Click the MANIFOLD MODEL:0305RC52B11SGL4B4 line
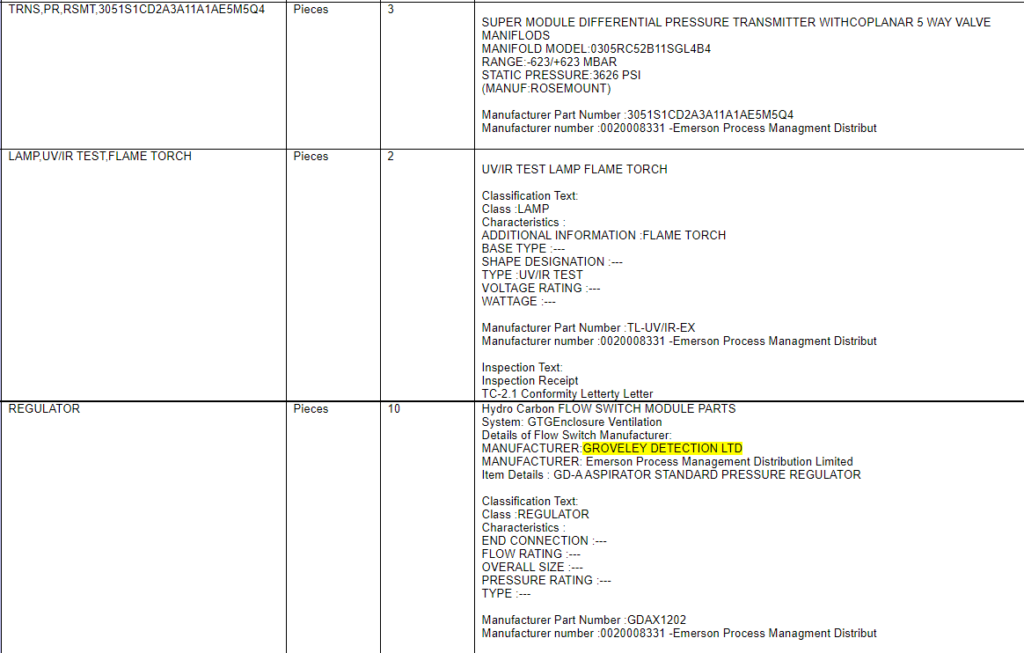The height and width of the screenshot is (653, 1024). click(598, 49)
